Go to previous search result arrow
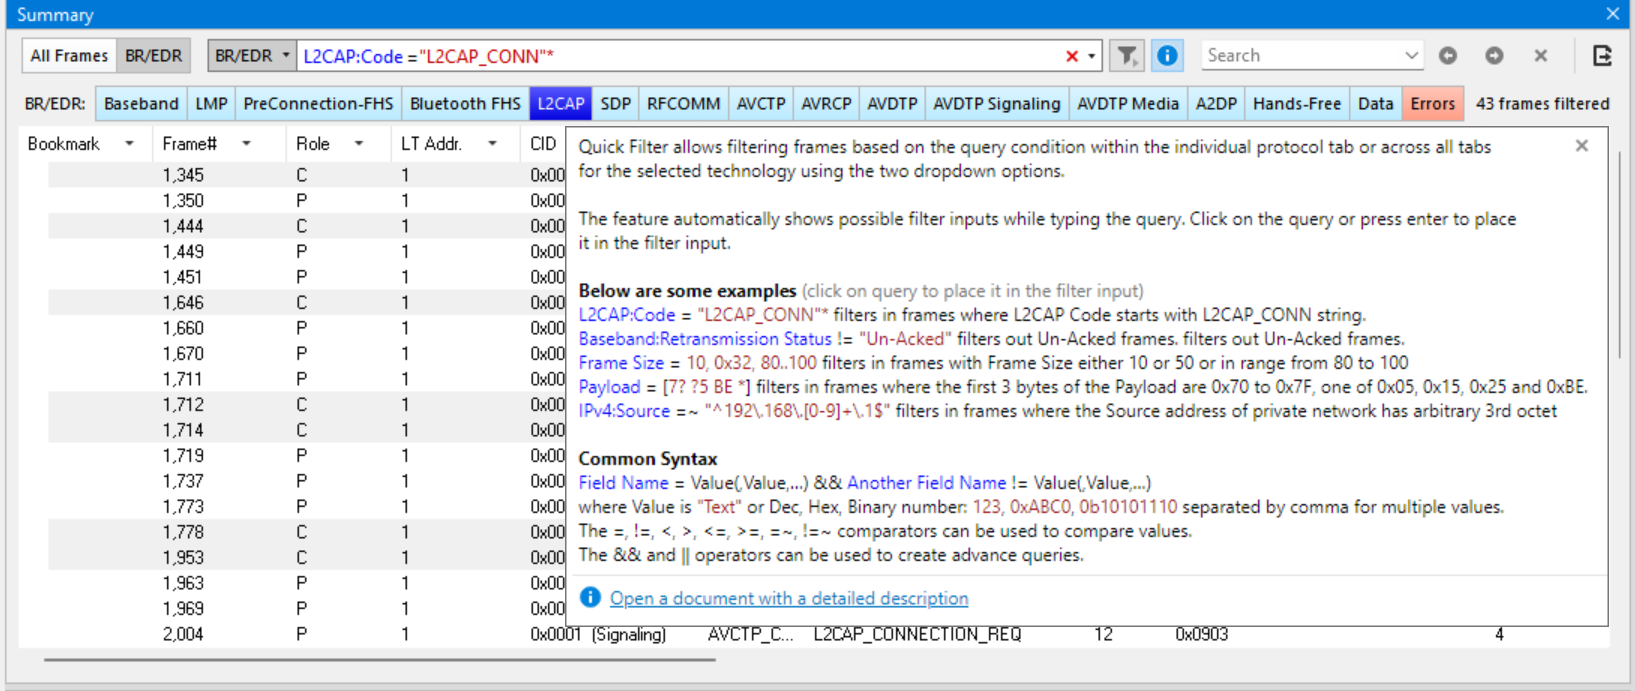This screenshot has height=691, width=1635. tap(1447, 56)
